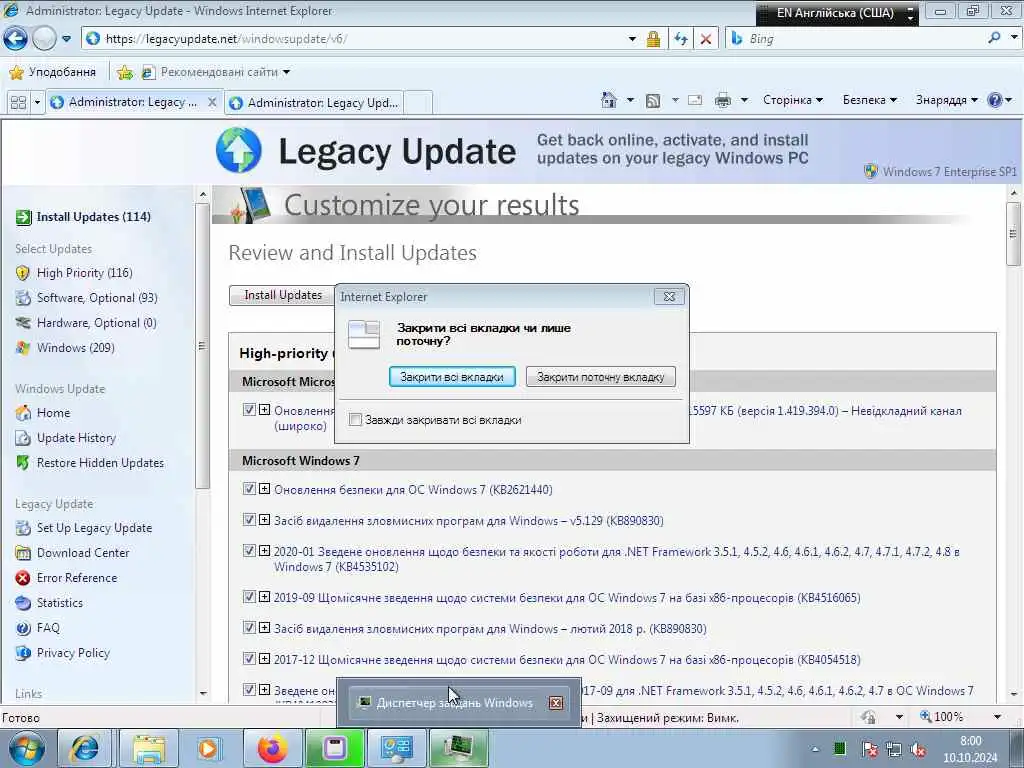Screen dimensions: 1024x768
Task: Click Закрити поточну вкладку button
Action: tap(600, 377)
